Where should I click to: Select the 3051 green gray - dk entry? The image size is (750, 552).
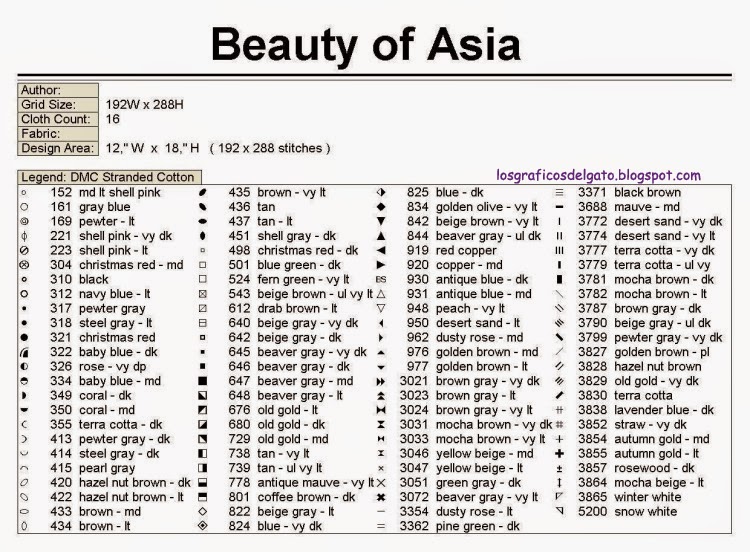(461, 483)
